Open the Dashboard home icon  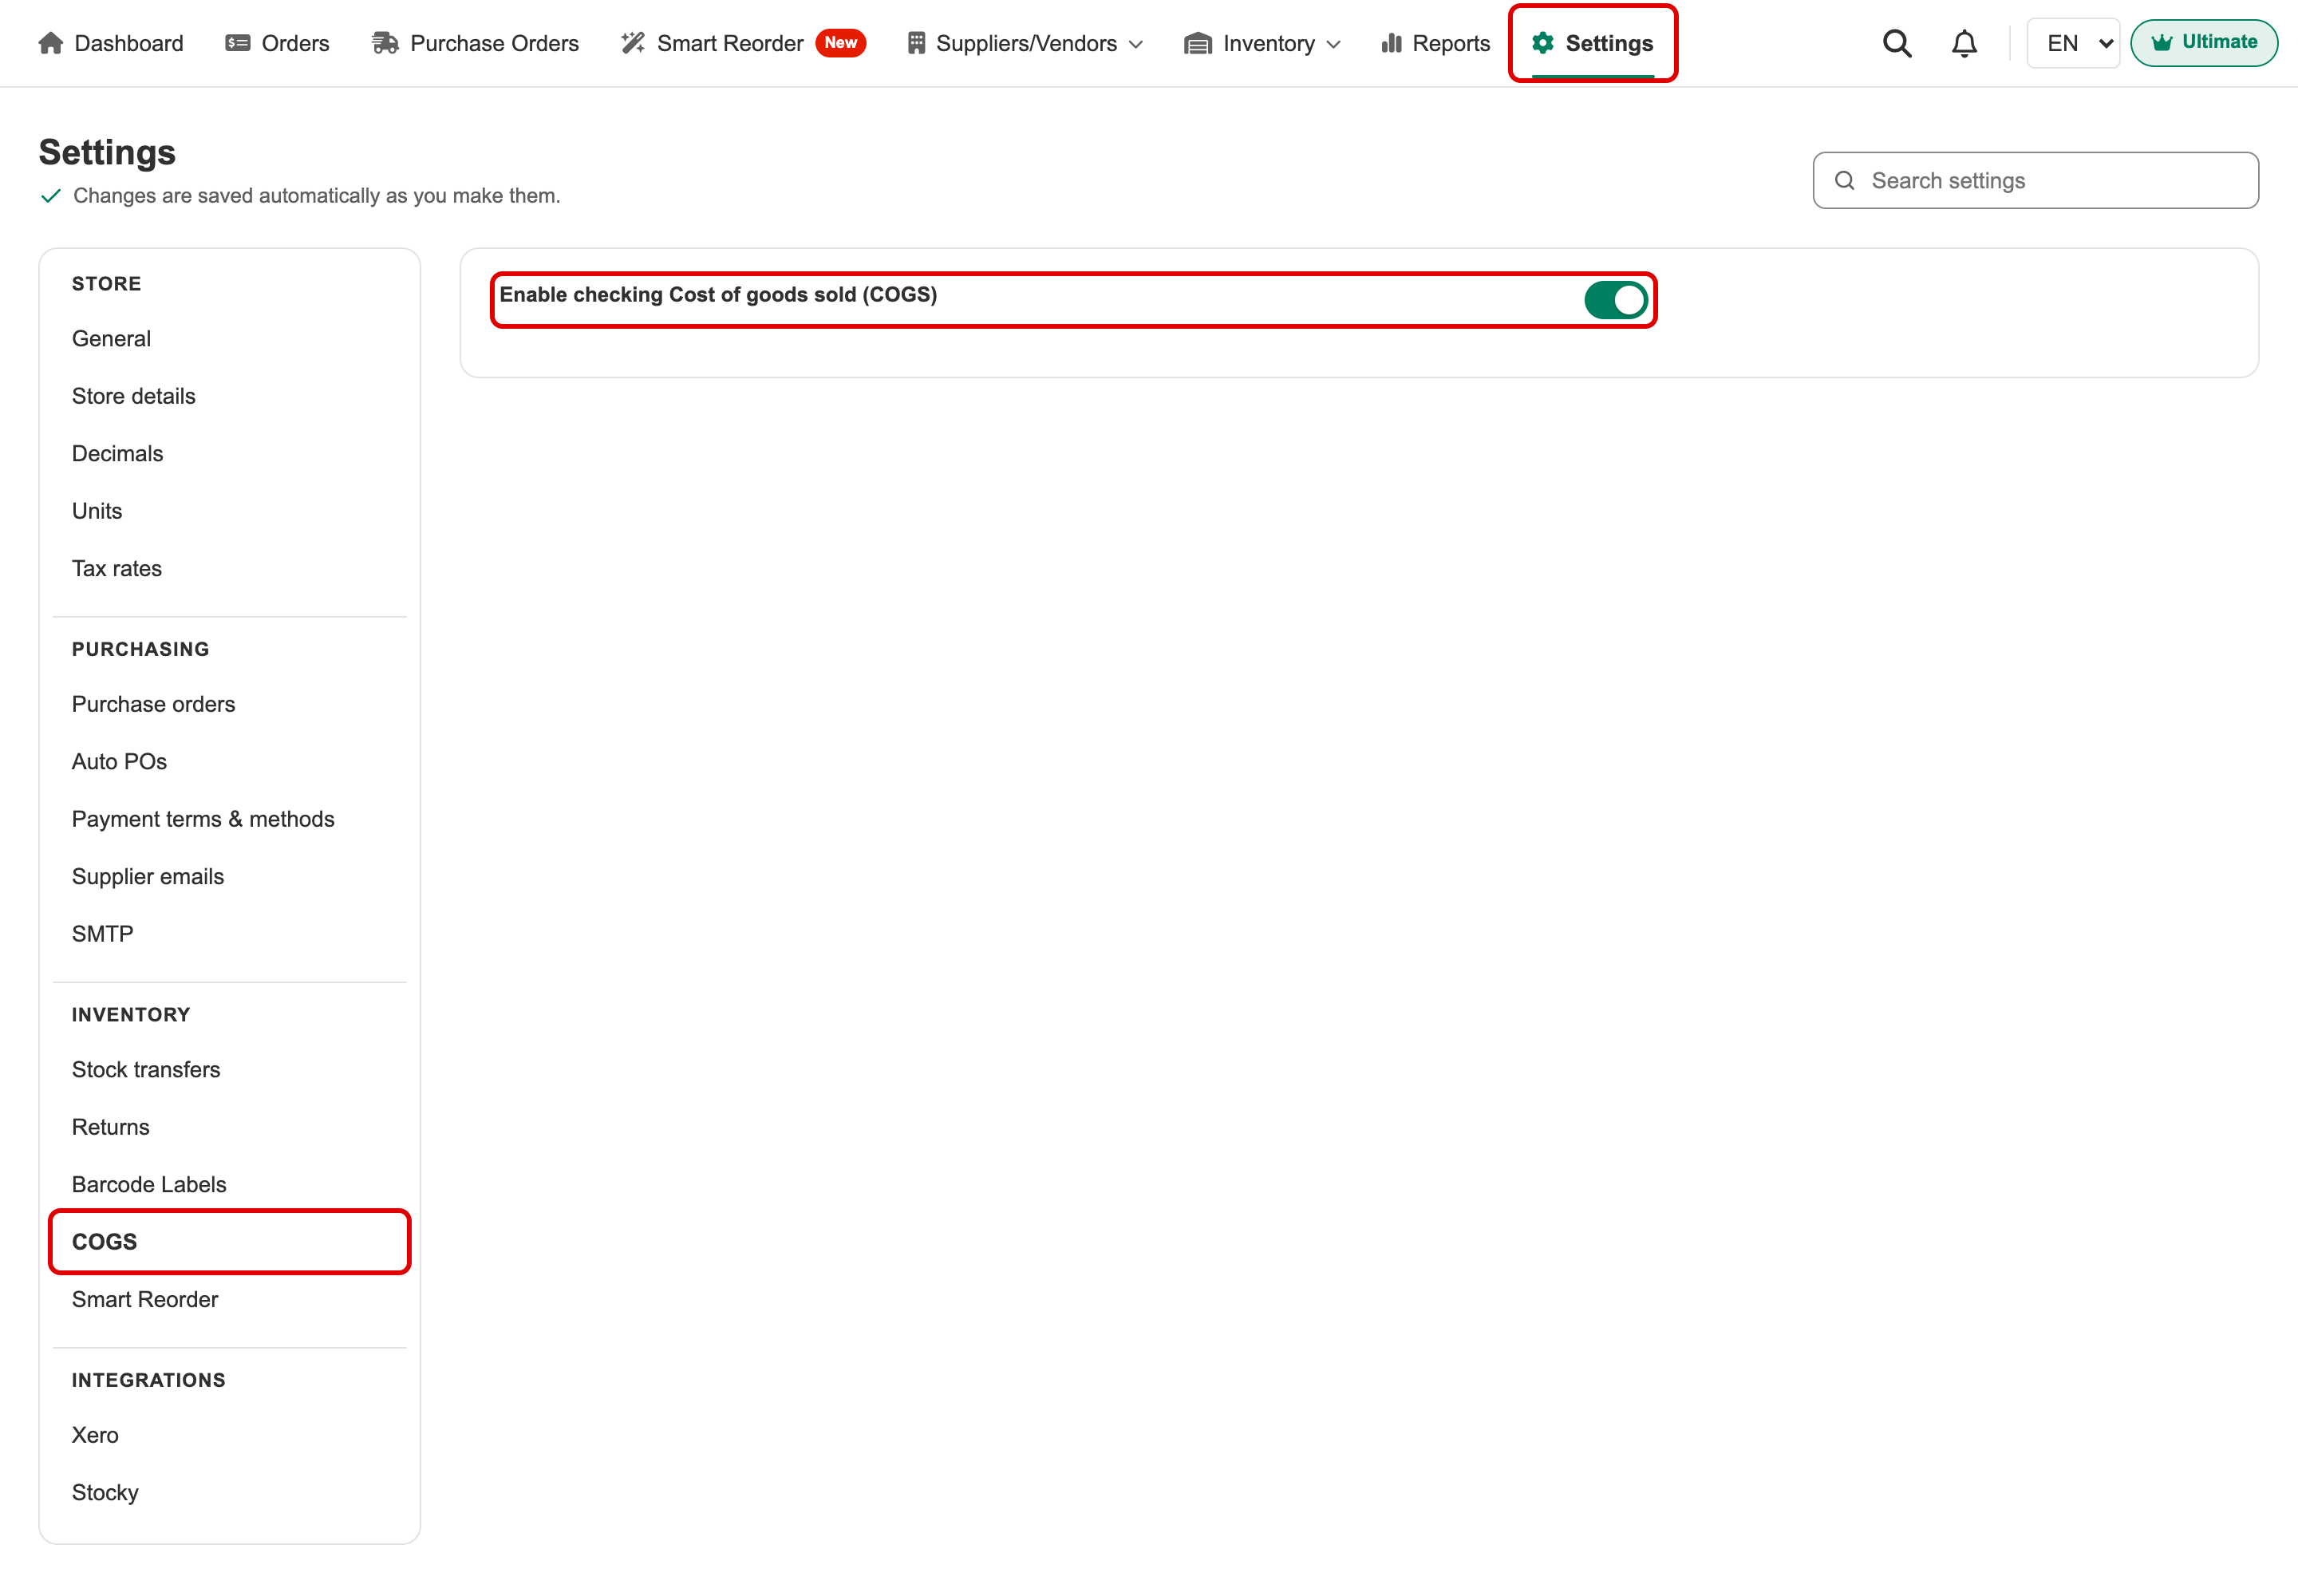tap(51, 43)
